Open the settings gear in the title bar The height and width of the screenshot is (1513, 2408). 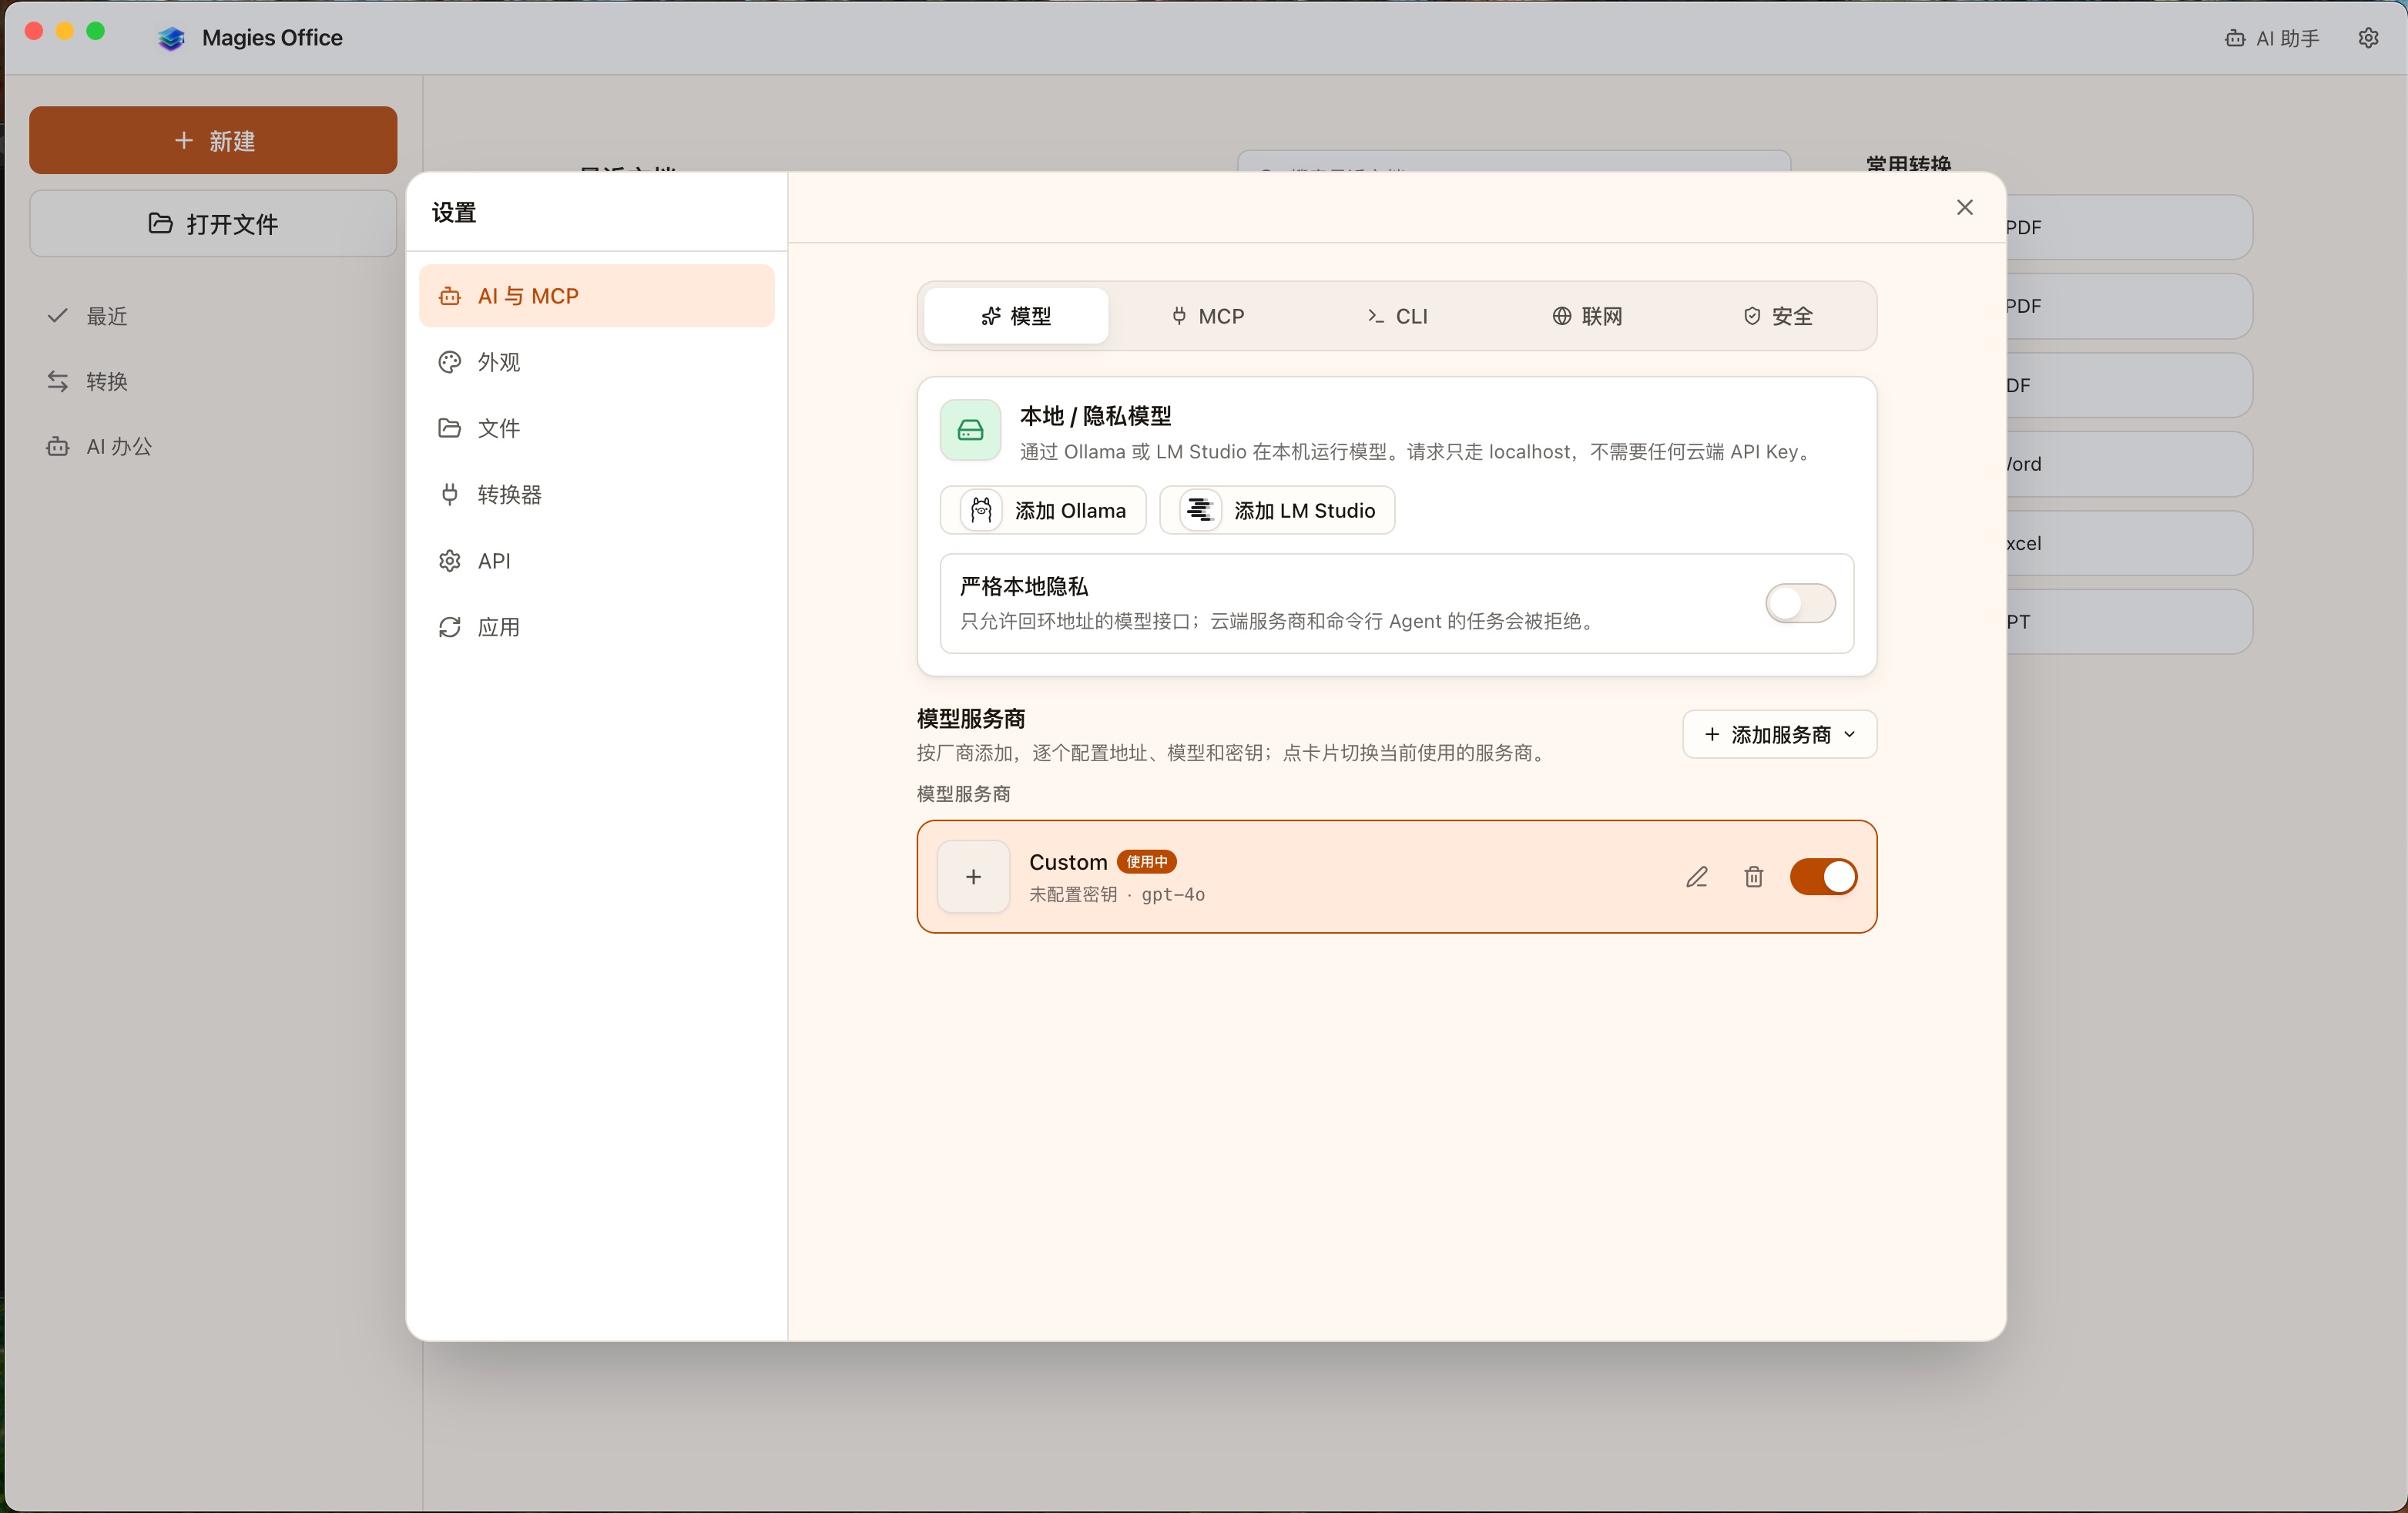click(2368, 38)
